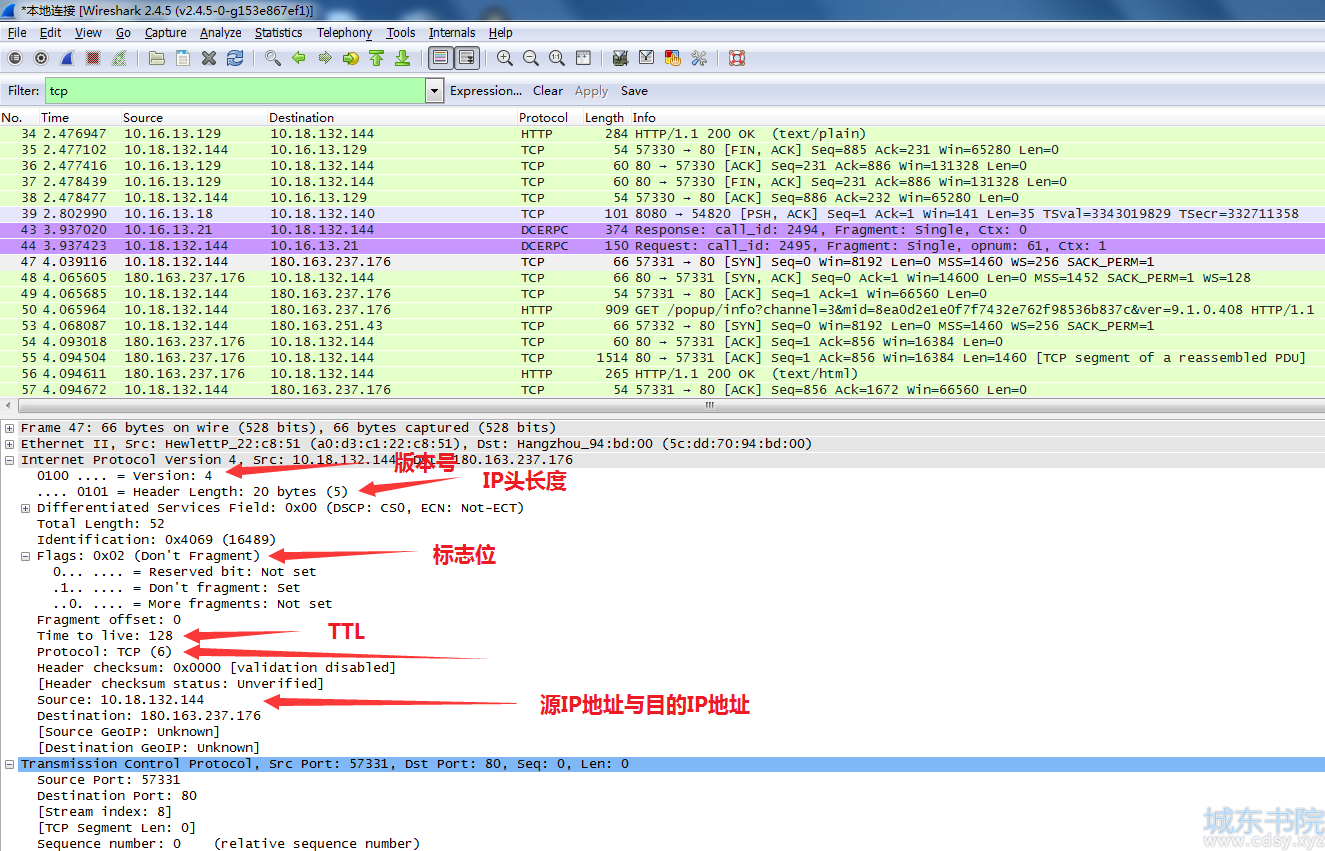This screenshot has width=1325, height=851.
Task: Select the 'Source Port: 57331' field
Action: (x=109, y=780)
